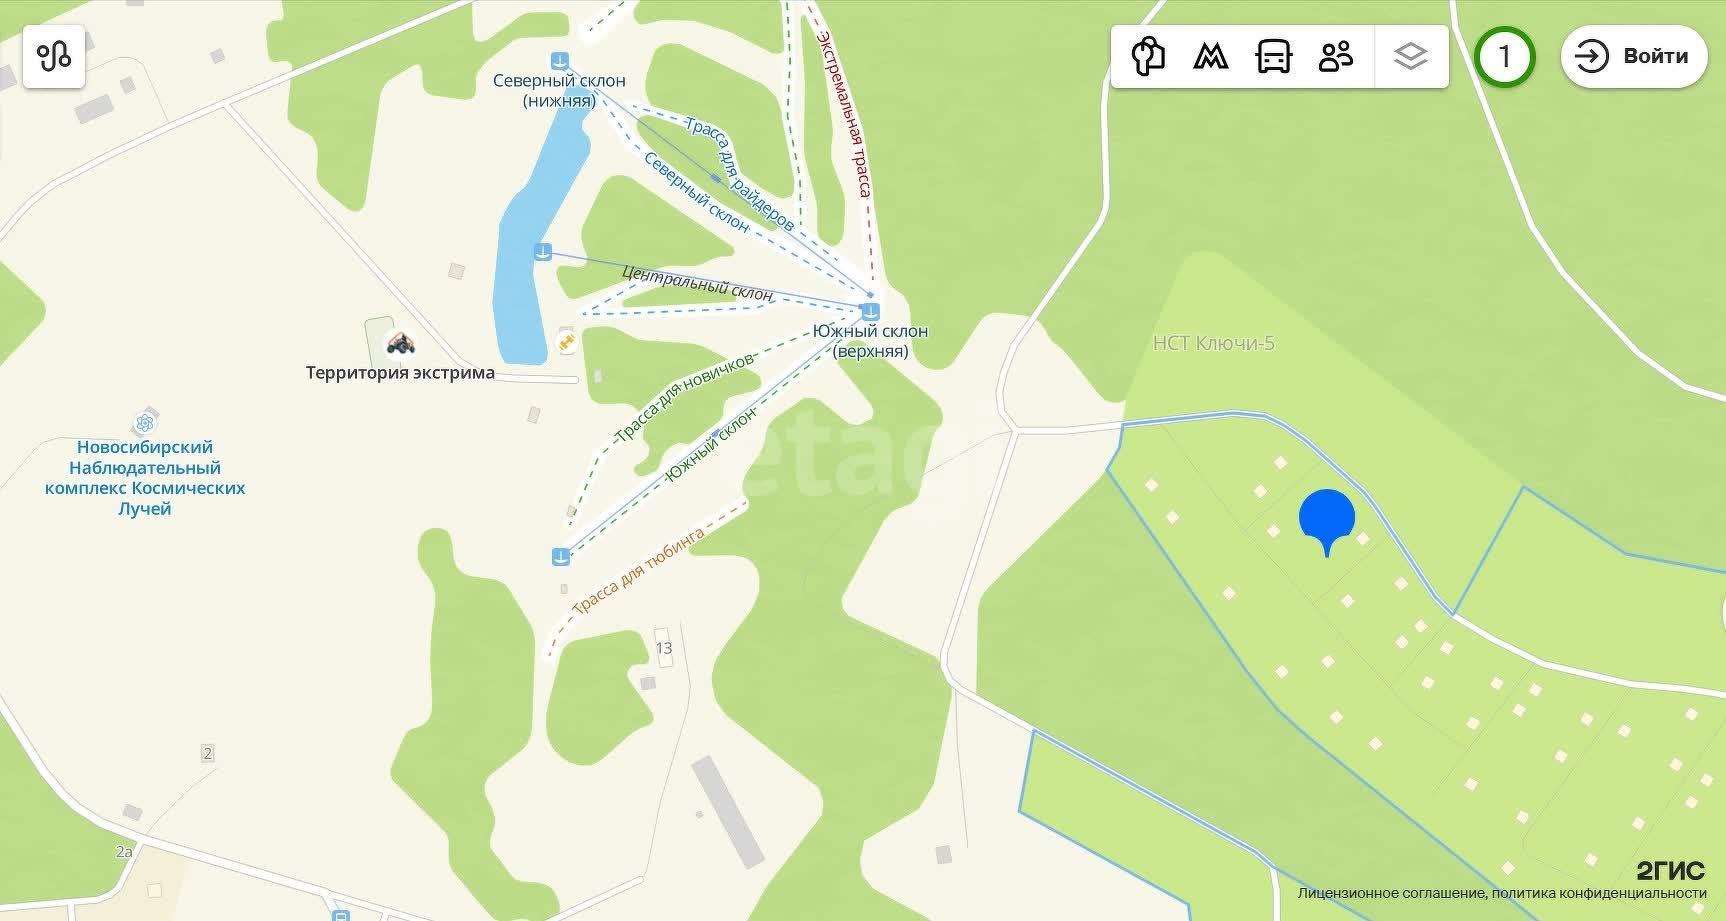Click the Территория экстрима label
Screen dimensions: 1726x921
click(x=400, y=373)
